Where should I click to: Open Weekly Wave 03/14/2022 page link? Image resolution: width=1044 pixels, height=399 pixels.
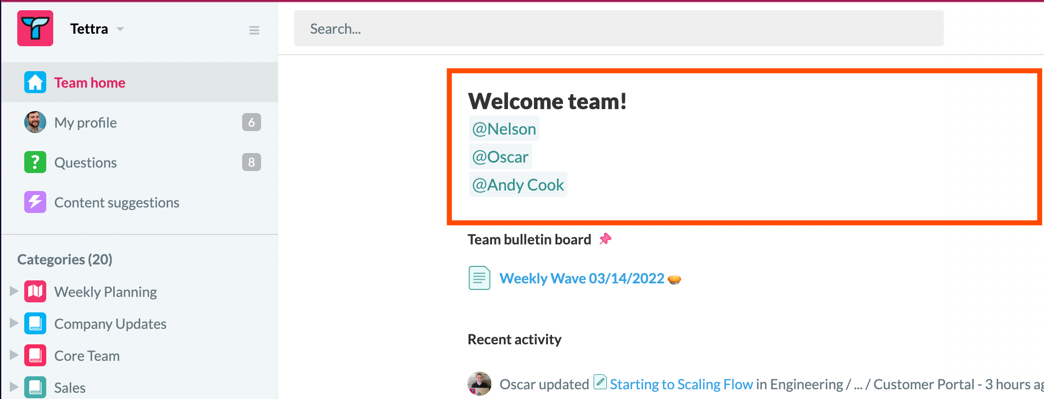click(x=582, y=278)
